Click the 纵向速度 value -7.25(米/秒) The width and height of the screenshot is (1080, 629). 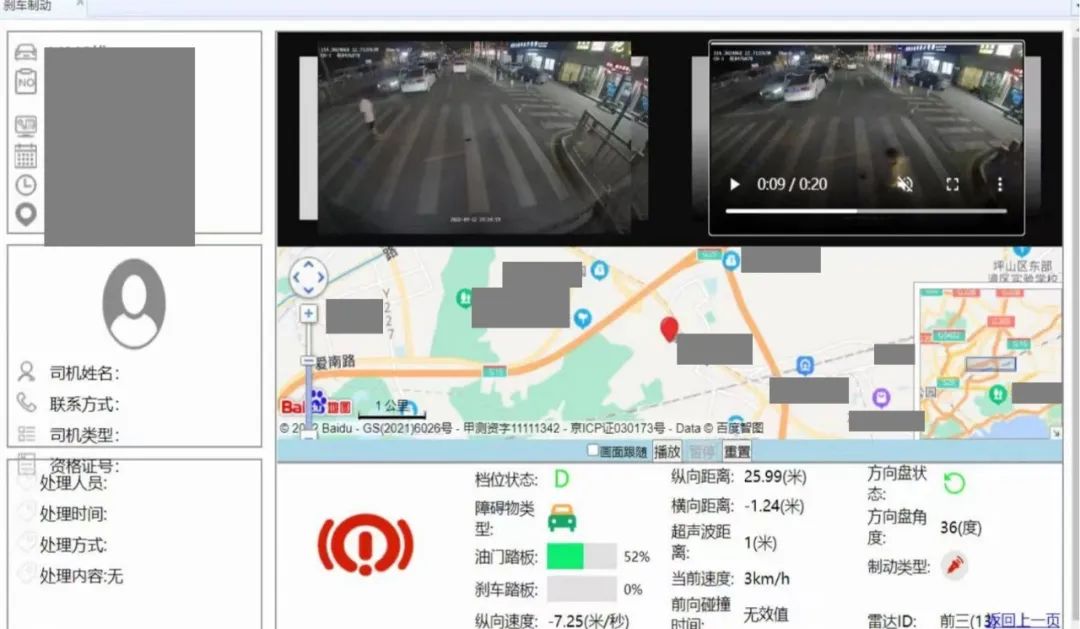(588, 621)
